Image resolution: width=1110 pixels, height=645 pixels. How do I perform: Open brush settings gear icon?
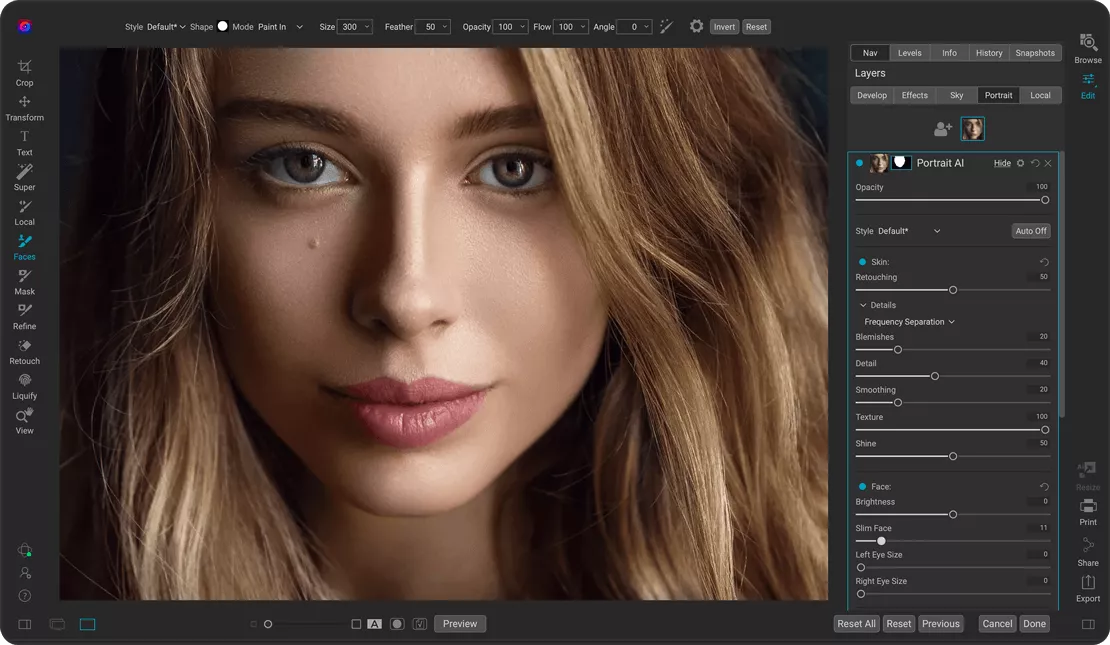[696, 27]
